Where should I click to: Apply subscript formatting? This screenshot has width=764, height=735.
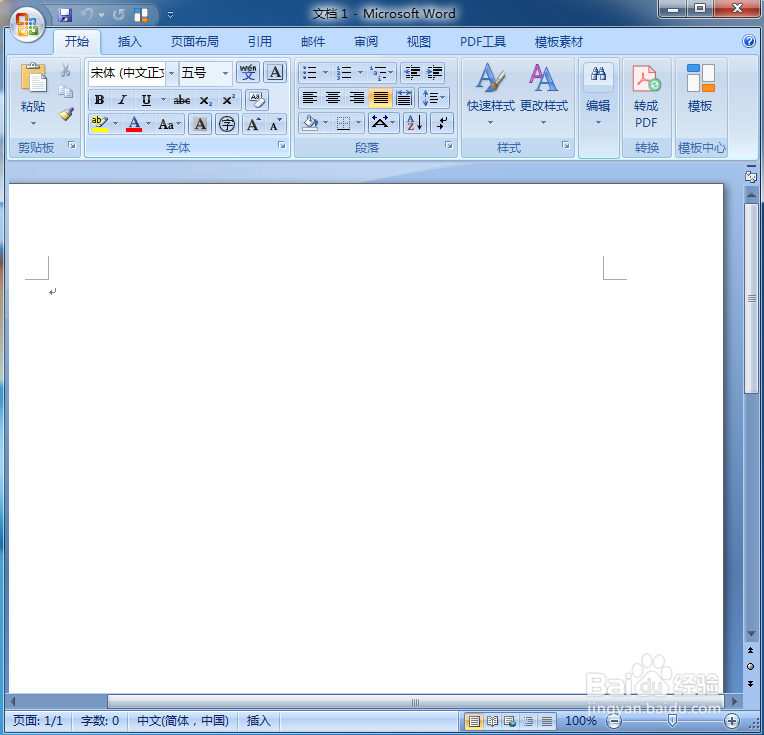coord(206,100)
